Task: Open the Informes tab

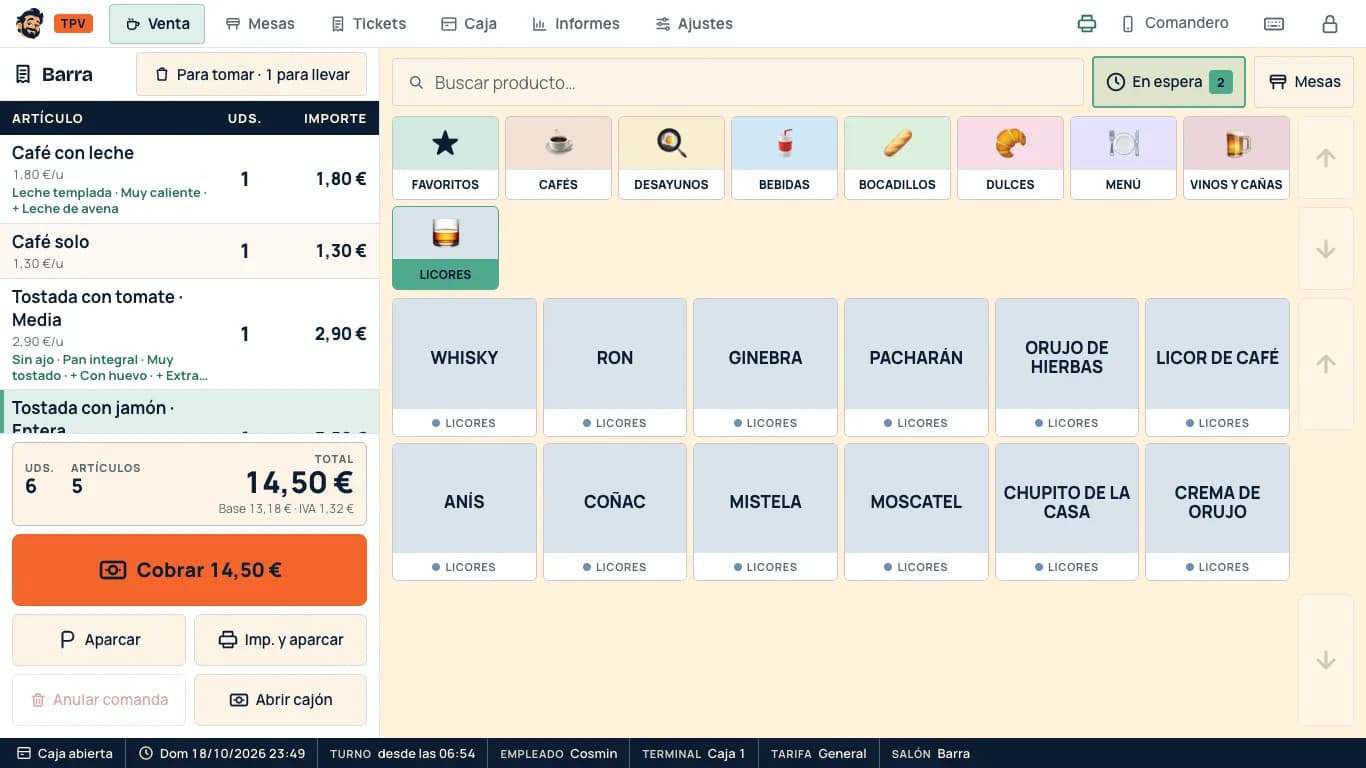Action: [576, 24]
